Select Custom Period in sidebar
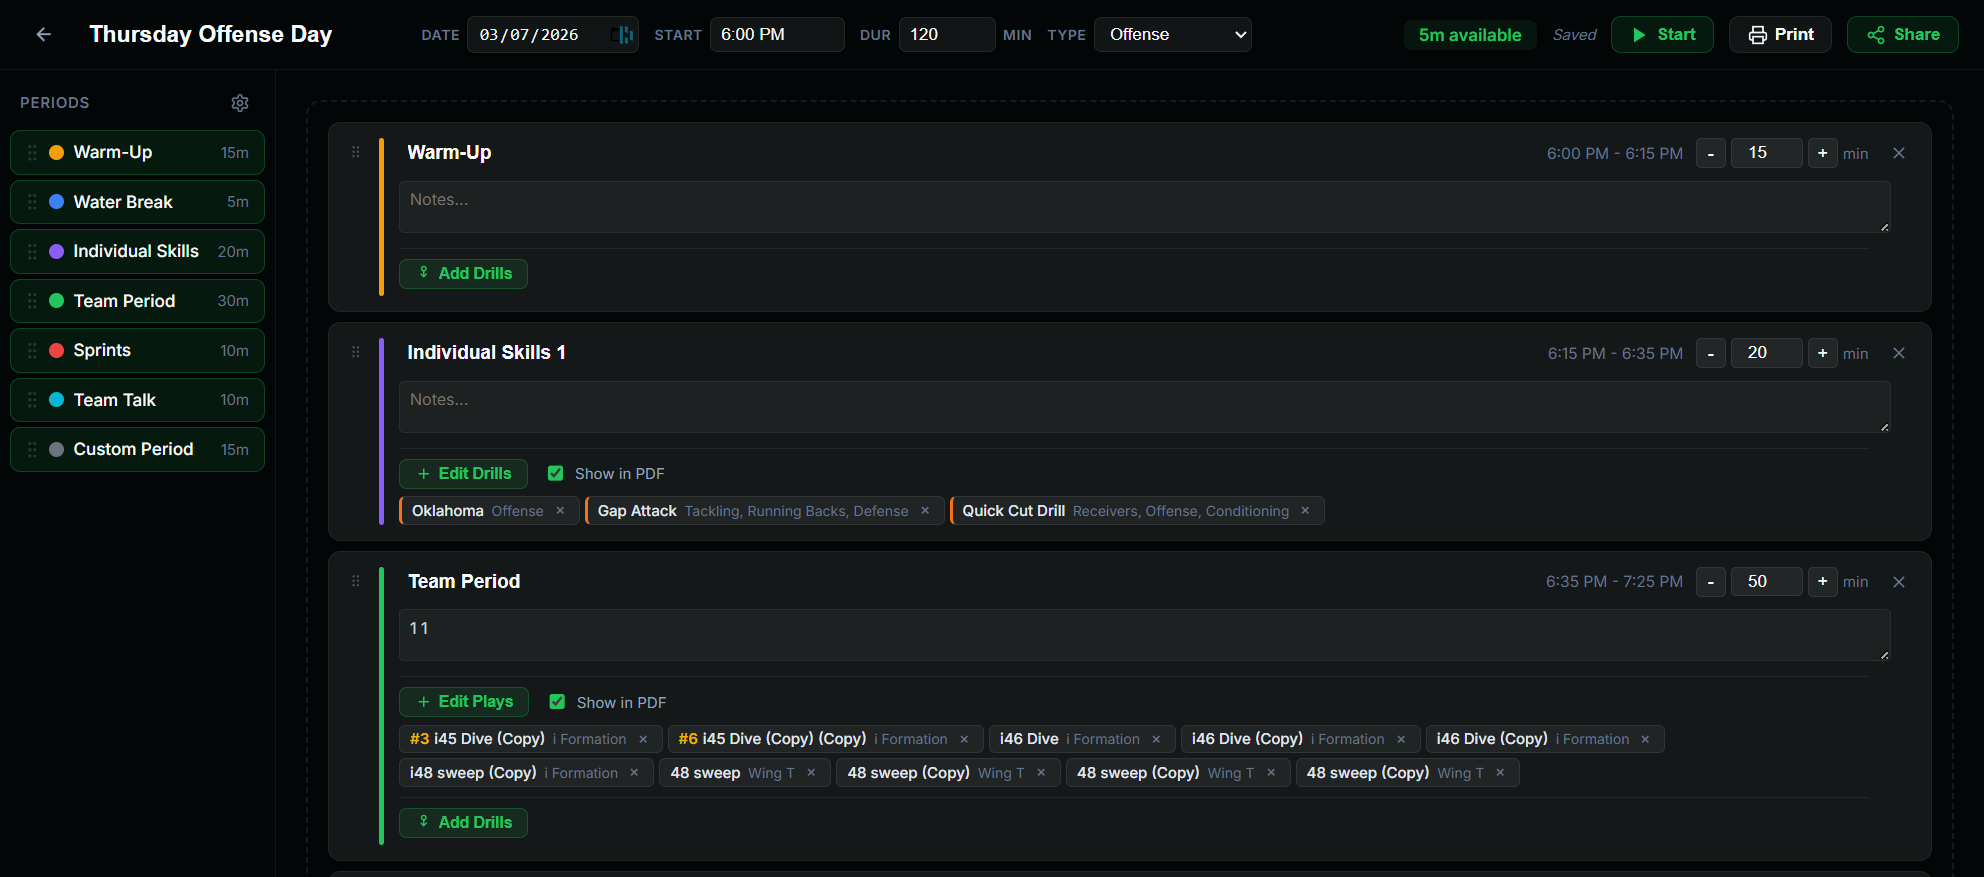This screenshot has width=1984, height=877. [137, 449]
